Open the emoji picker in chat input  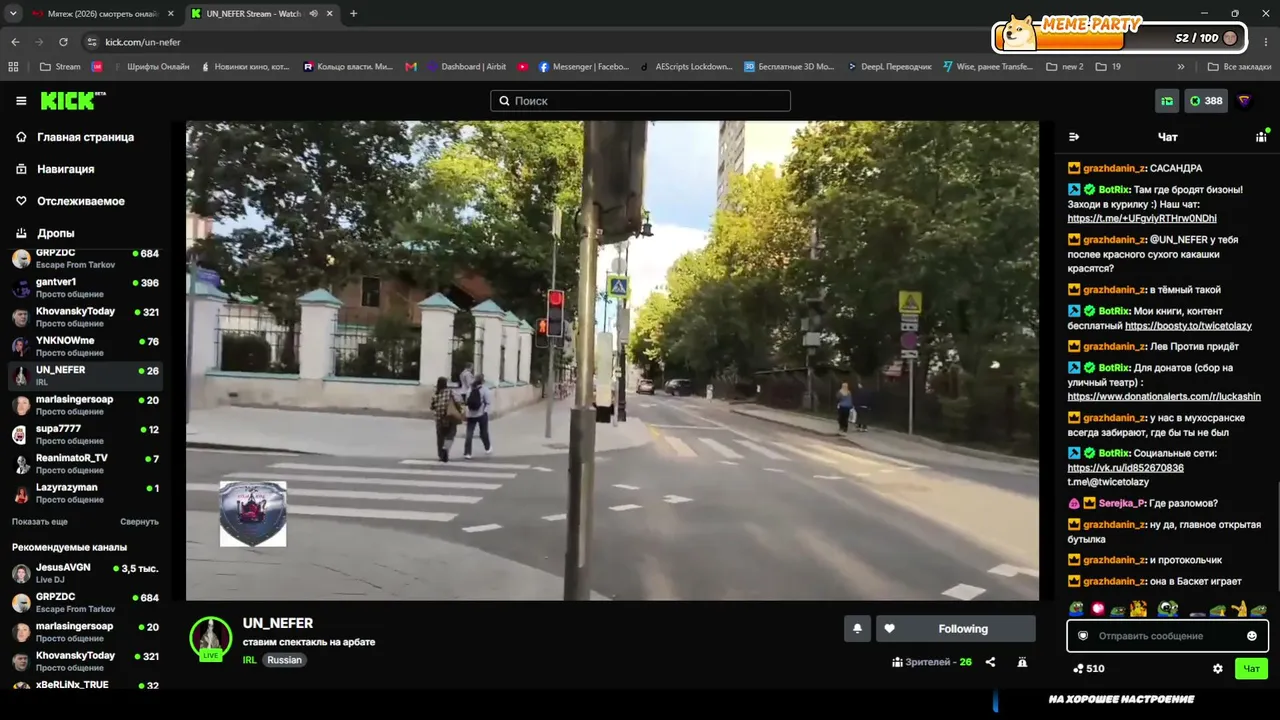(x=1252, y=636)
